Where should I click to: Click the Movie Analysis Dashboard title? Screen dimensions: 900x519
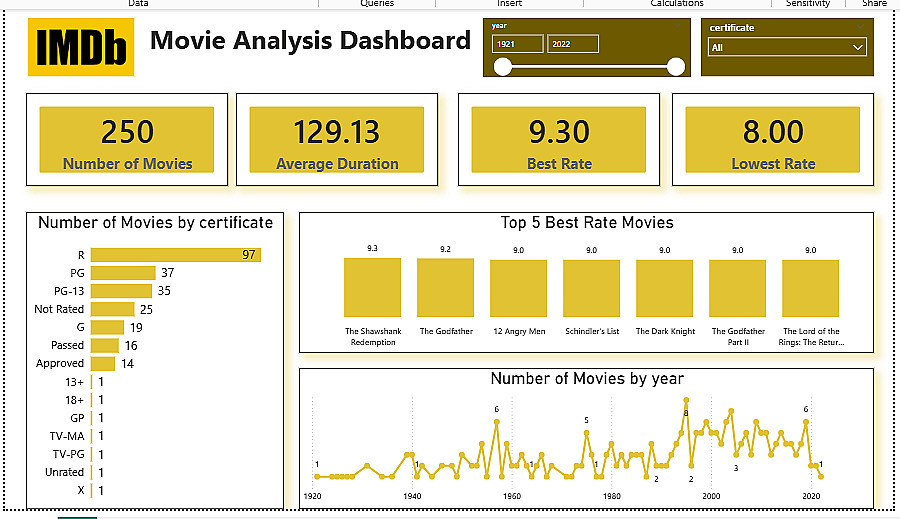click(x=310, y=40)
